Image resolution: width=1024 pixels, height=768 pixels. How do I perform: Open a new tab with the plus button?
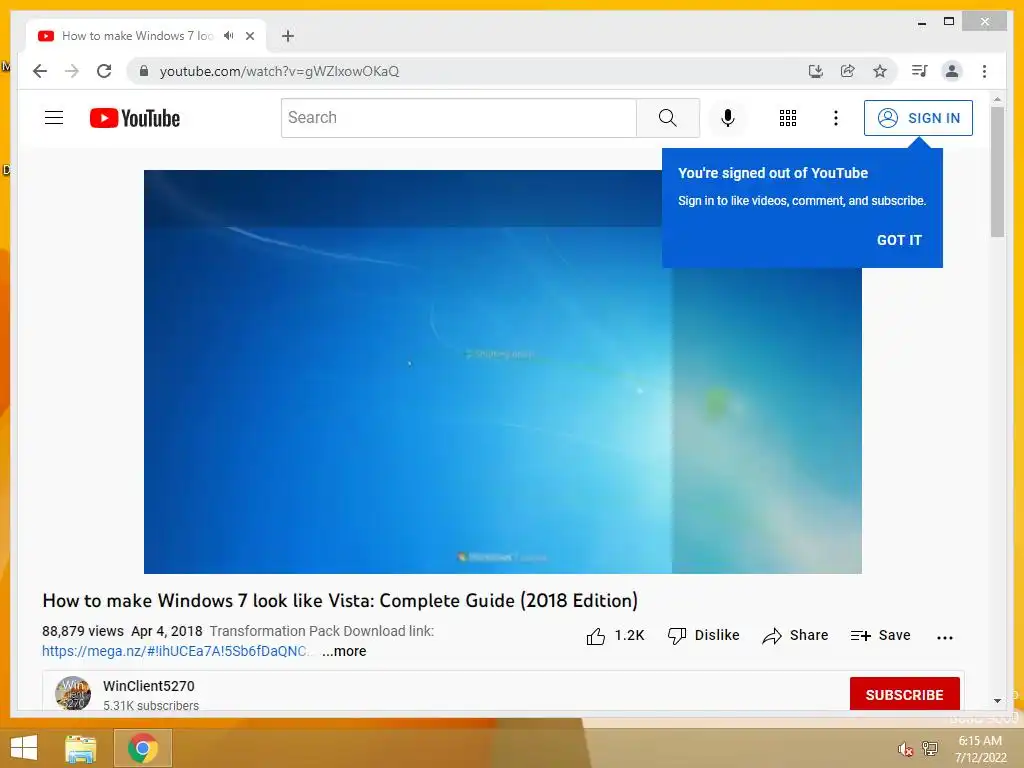pos(288,36)
